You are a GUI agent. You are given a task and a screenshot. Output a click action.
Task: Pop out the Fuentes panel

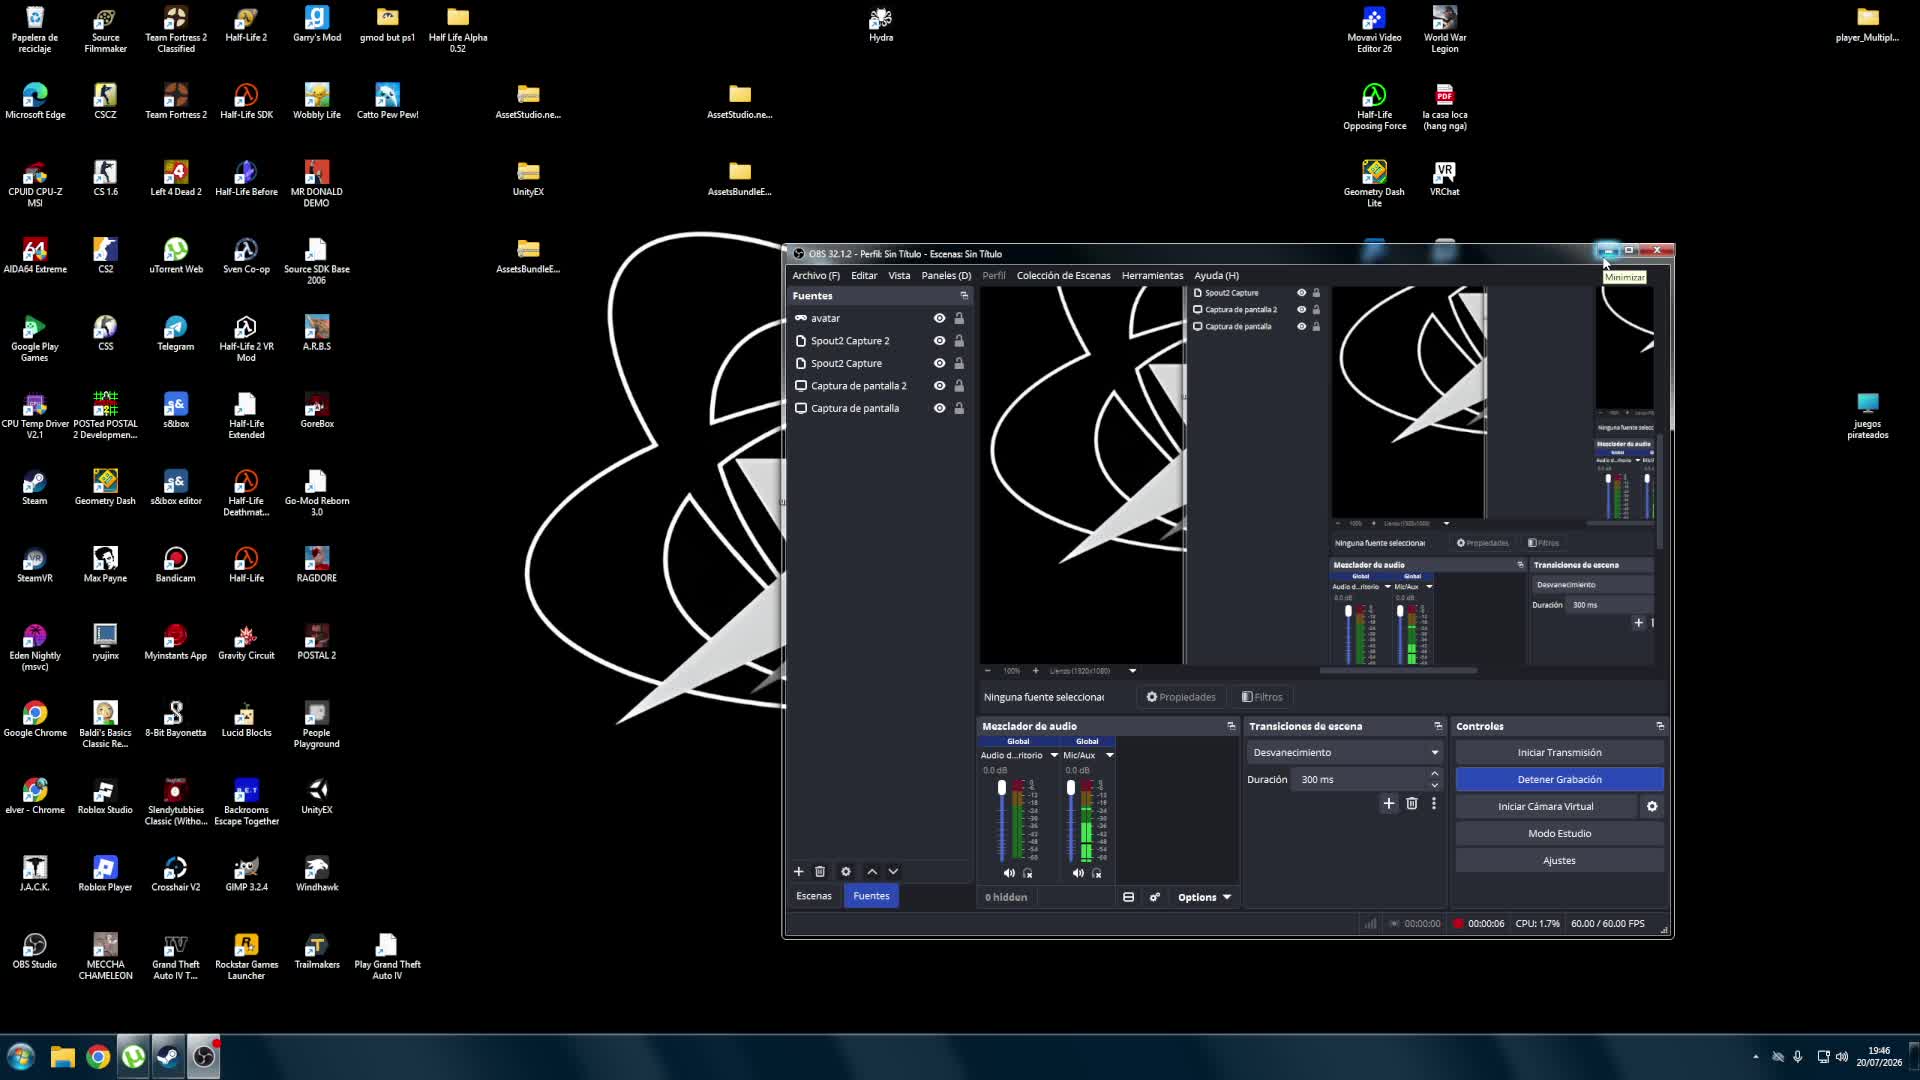[964, 296]
